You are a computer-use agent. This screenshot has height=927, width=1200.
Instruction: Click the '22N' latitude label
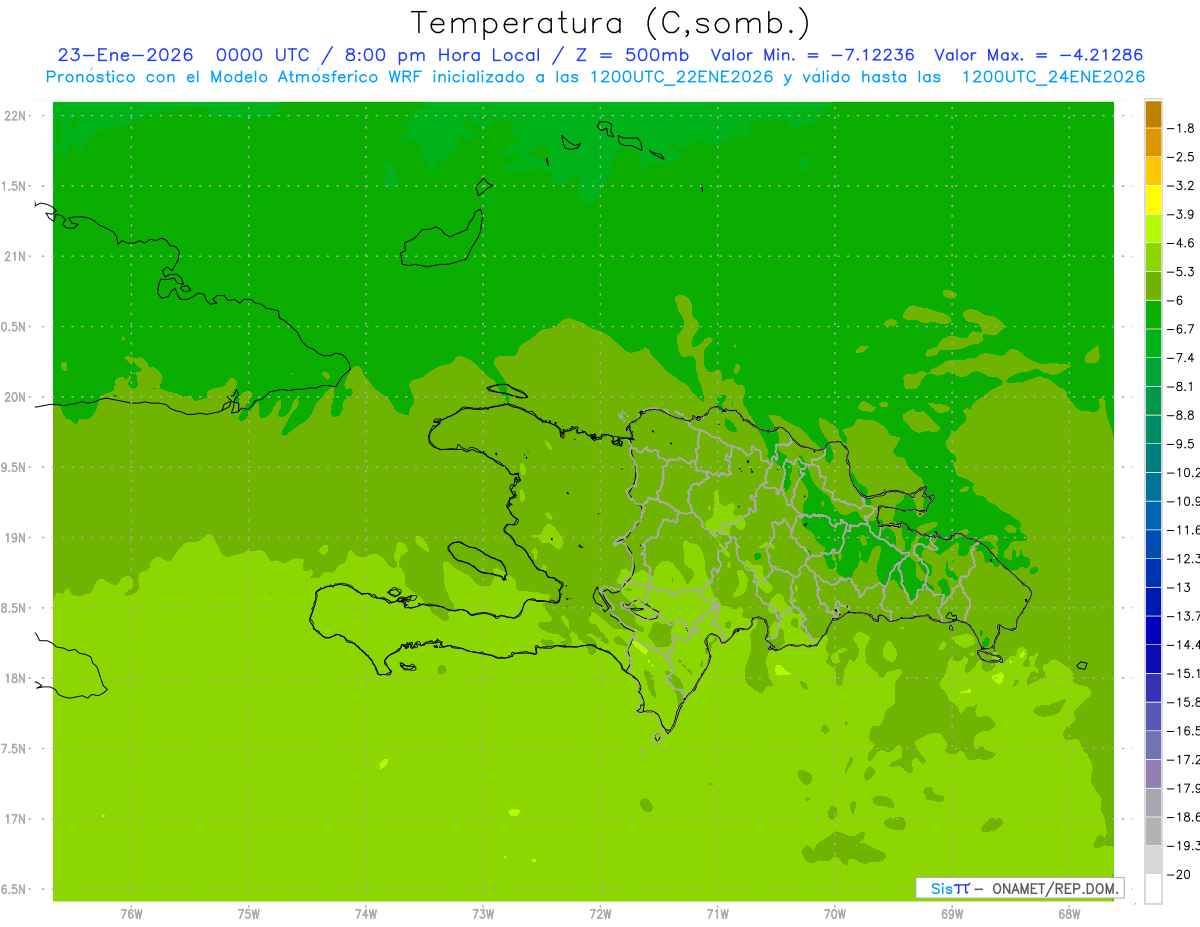15,116
